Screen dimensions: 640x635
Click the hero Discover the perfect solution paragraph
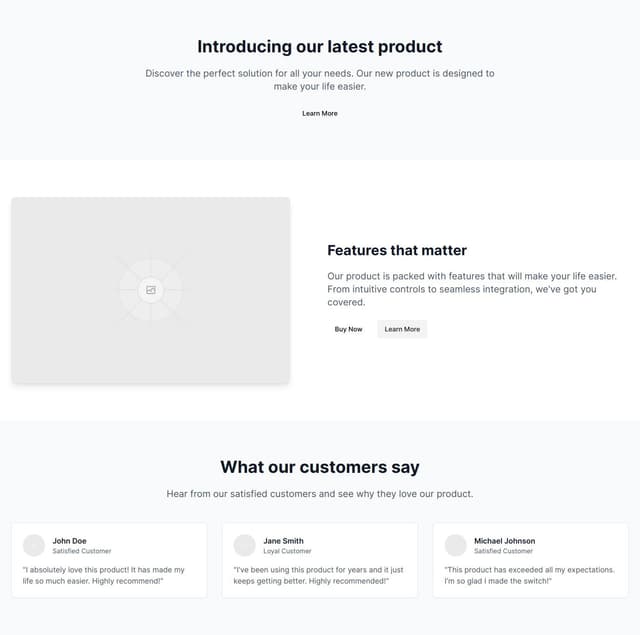point(320,80)
